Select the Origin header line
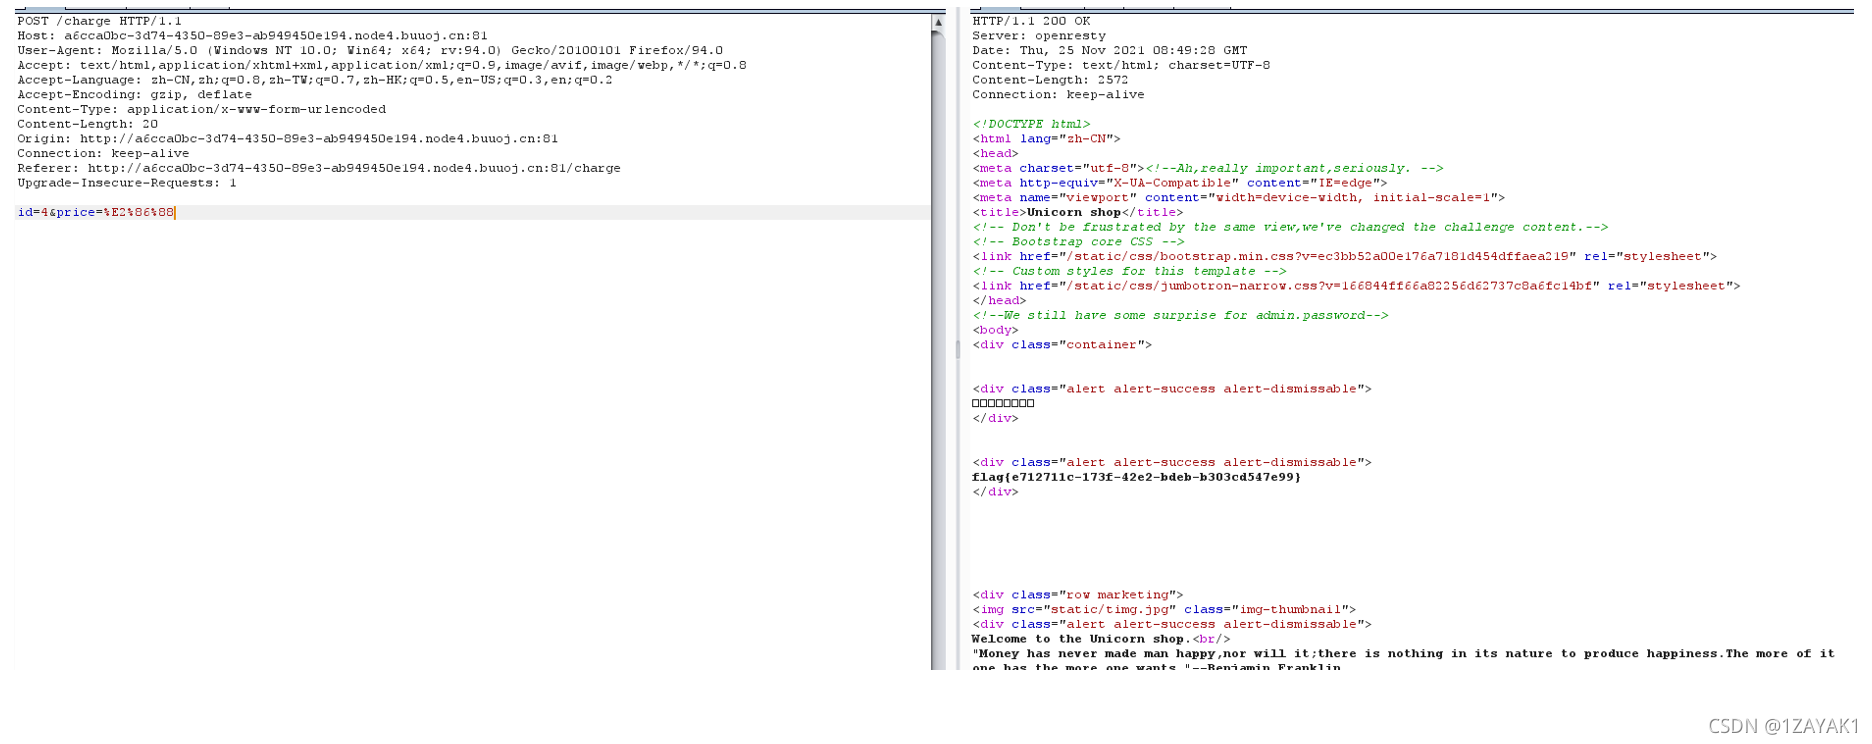Screen dimensions: 1872x744 287,139
